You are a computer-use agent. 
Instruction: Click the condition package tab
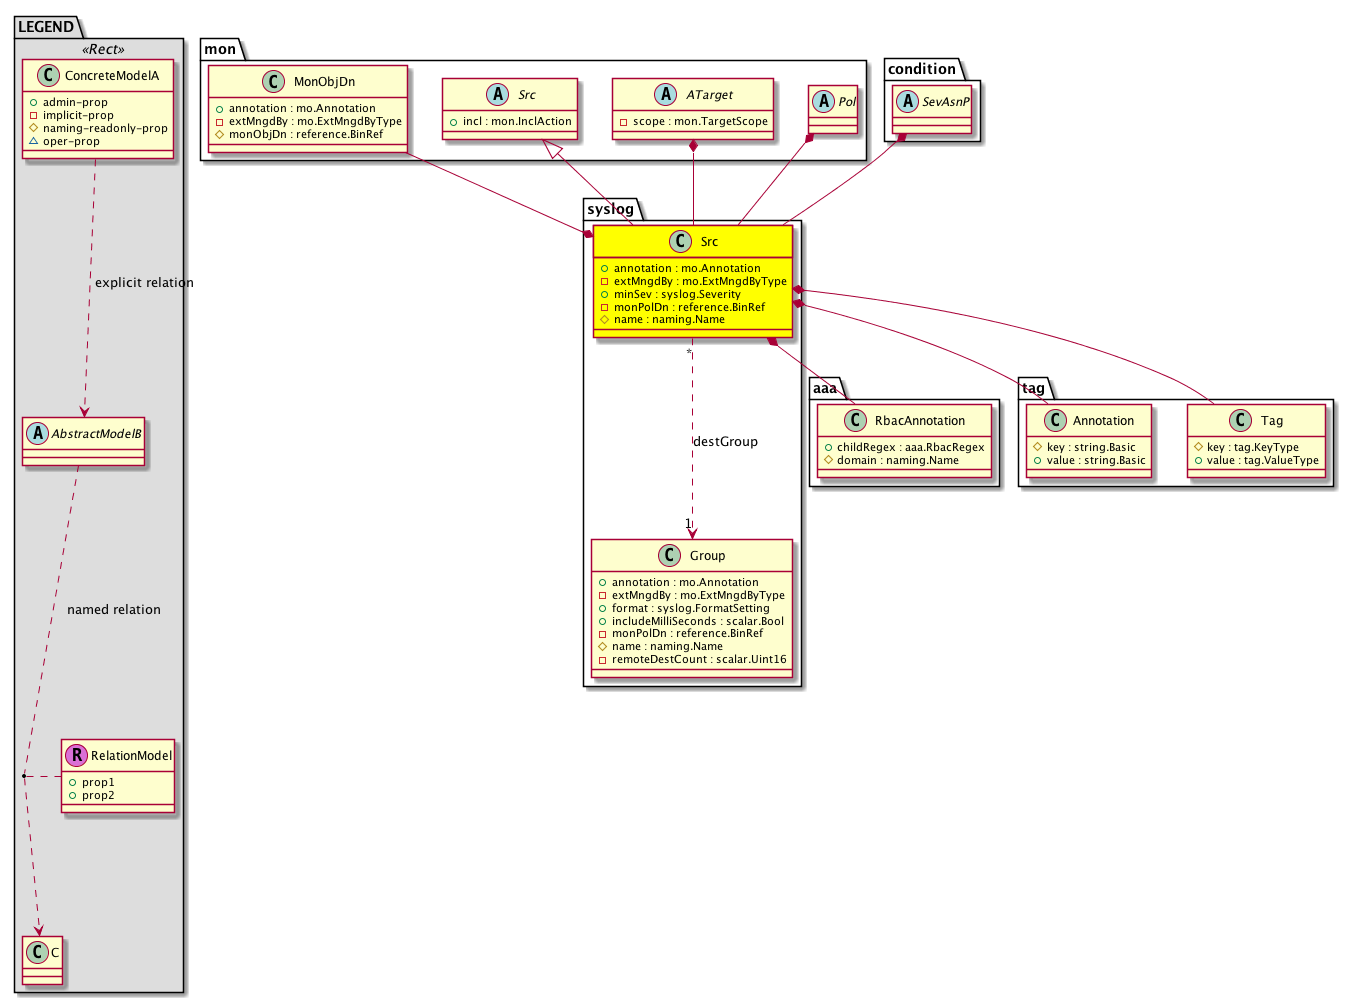pyautogui.click(x=921, y=69)
